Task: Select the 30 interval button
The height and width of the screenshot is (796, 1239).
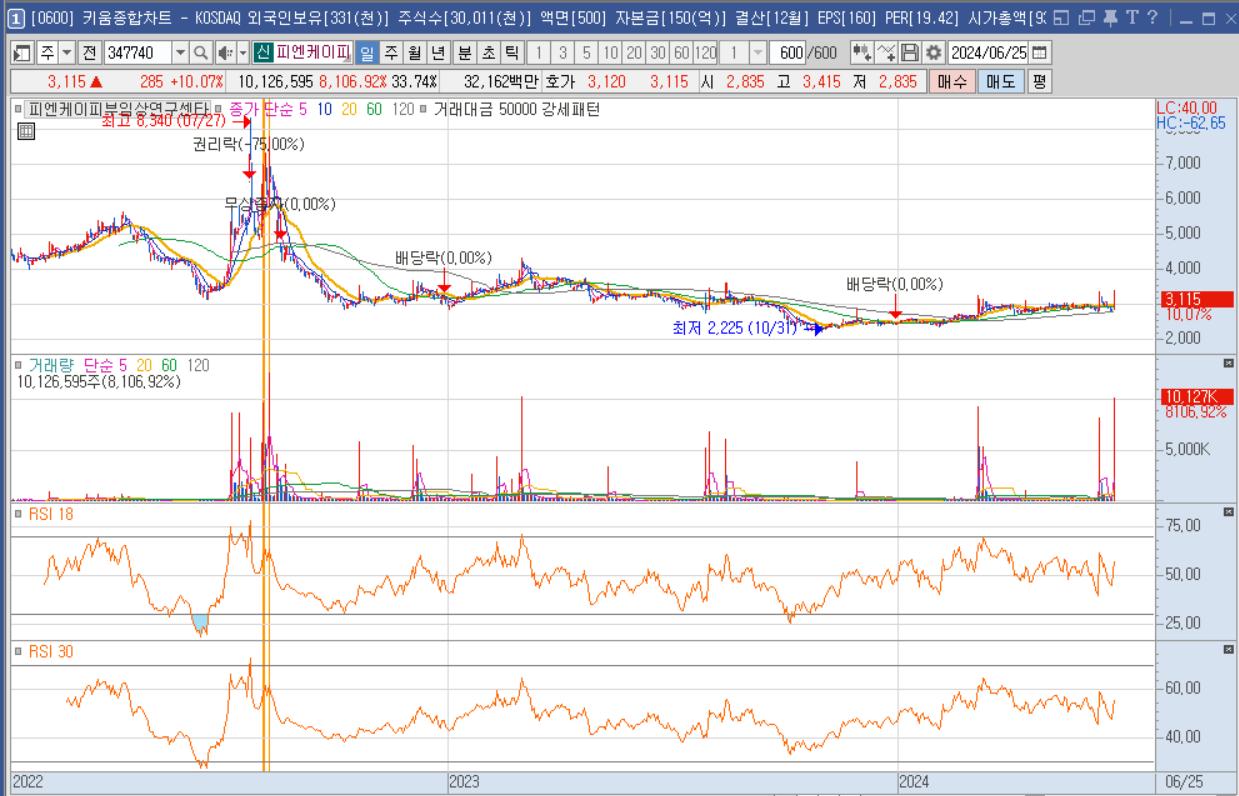Action: tap(658, 53)
